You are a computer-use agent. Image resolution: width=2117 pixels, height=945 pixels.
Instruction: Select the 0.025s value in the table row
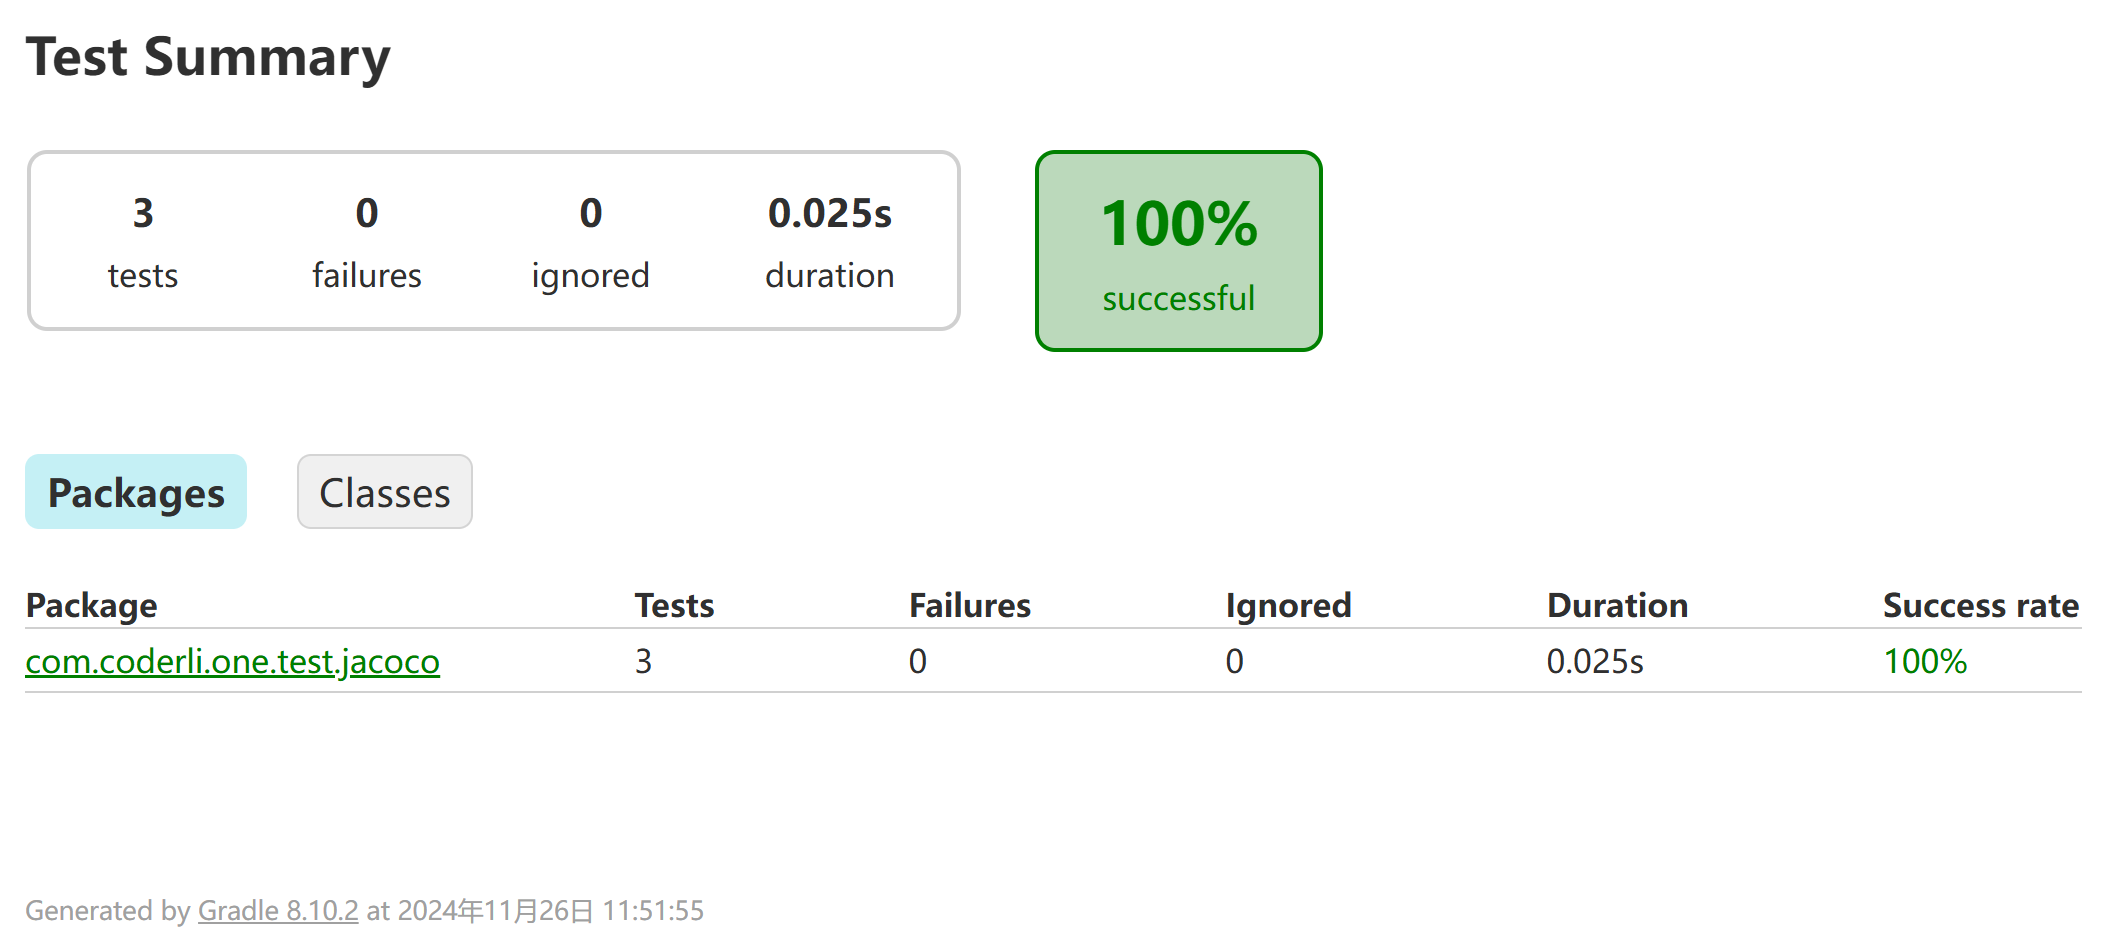1595,661
